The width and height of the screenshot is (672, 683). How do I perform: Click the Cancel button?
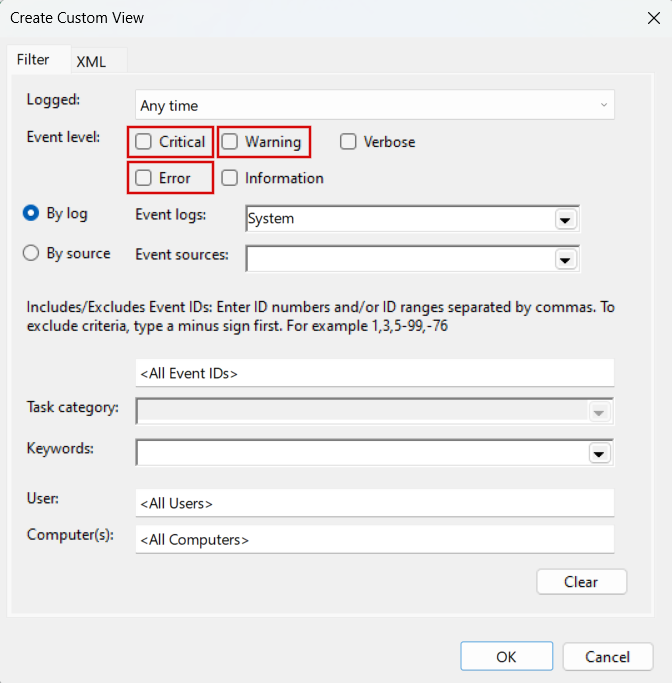click(x=607, y=657)
